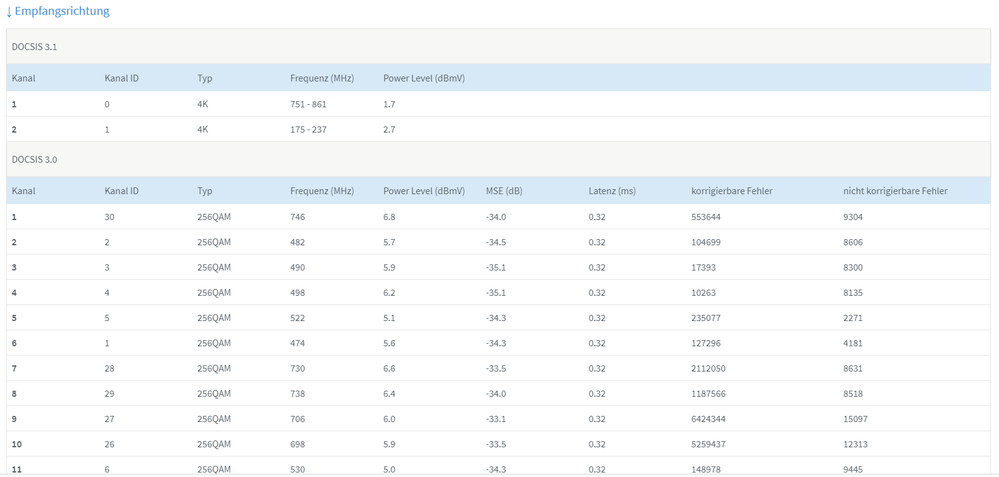Image resolution: width=999 pixels, height=477 pixels.
Task: Select correctable errors value 553644
Action: [706, 217]
